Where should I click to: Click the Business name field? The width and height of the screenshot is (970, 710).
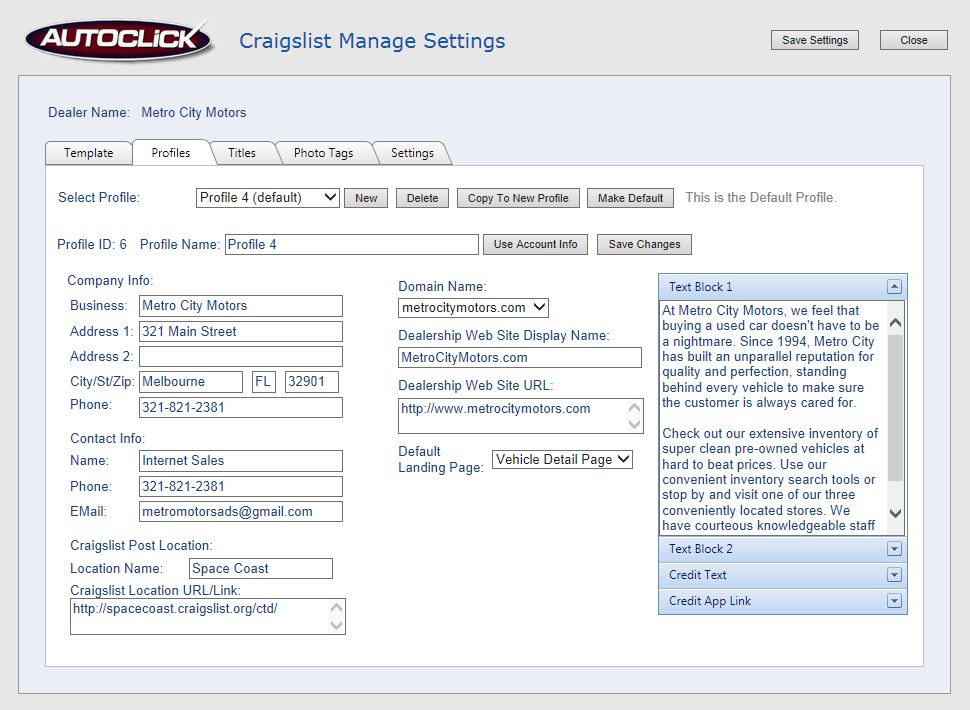(241, 306)
